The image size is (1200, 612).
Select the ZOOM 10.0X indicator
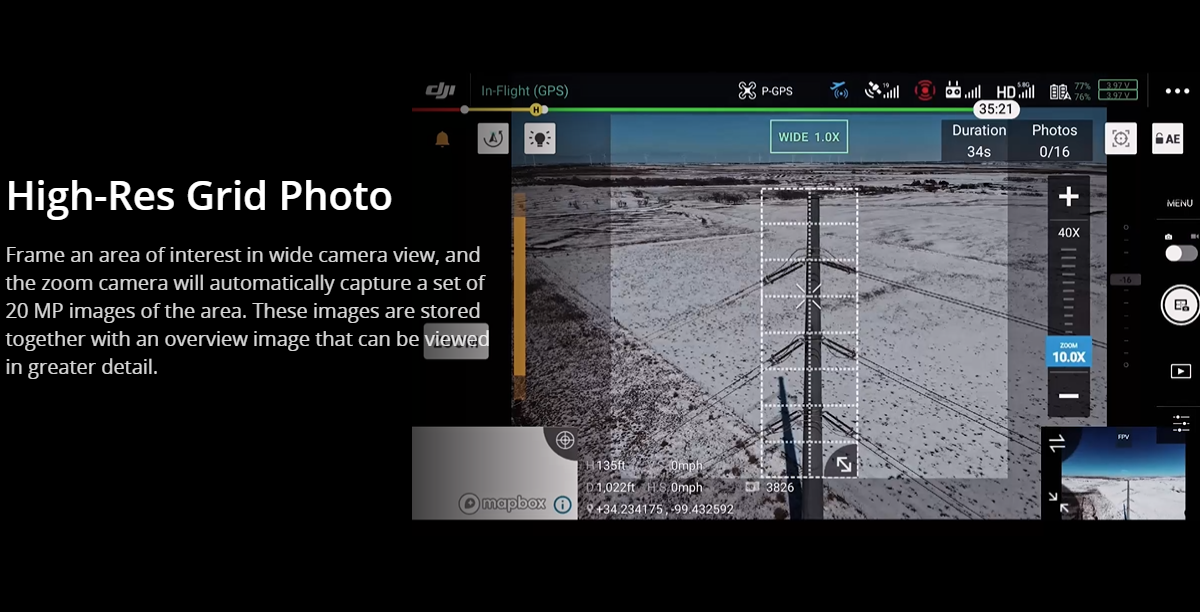pyautogui.click(x=1068, y=352)
